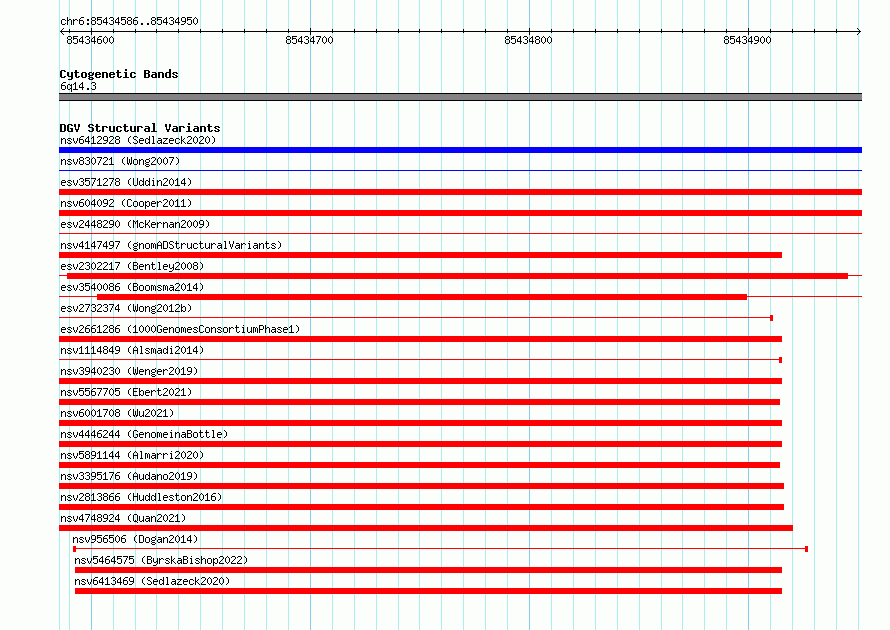
Task: Select the nsv6413469 (Sedlazeck2020) label
Action: (152, 581)
